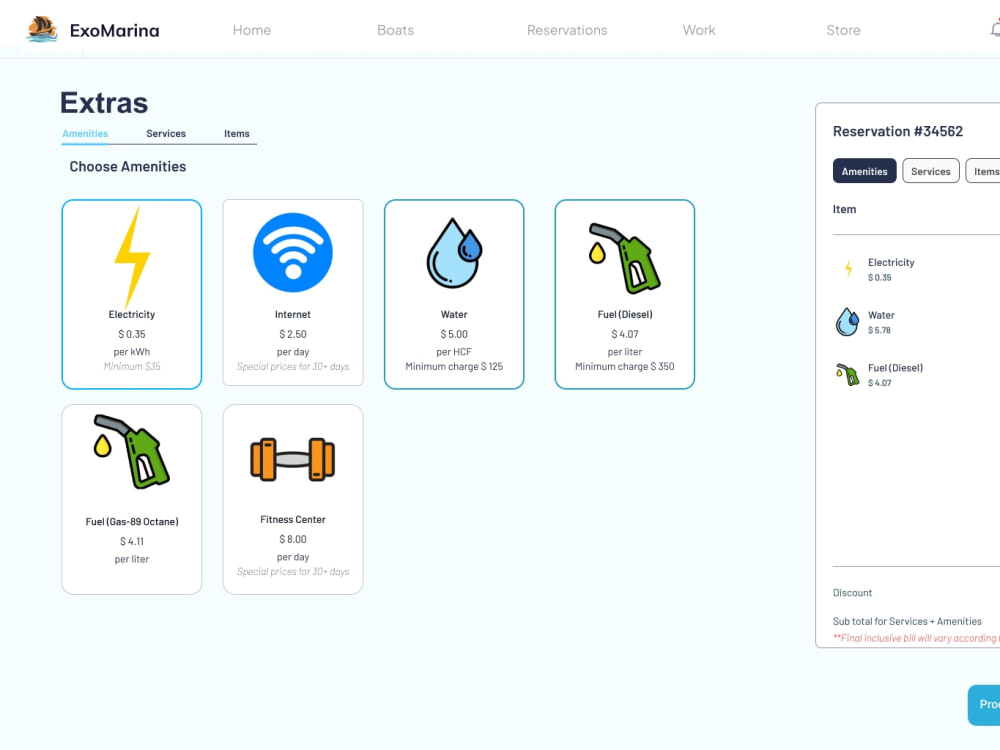Click Fitness Center price $ 8.00
The height and width of the screenshot is (750, 1000).
tap(293, 539)
